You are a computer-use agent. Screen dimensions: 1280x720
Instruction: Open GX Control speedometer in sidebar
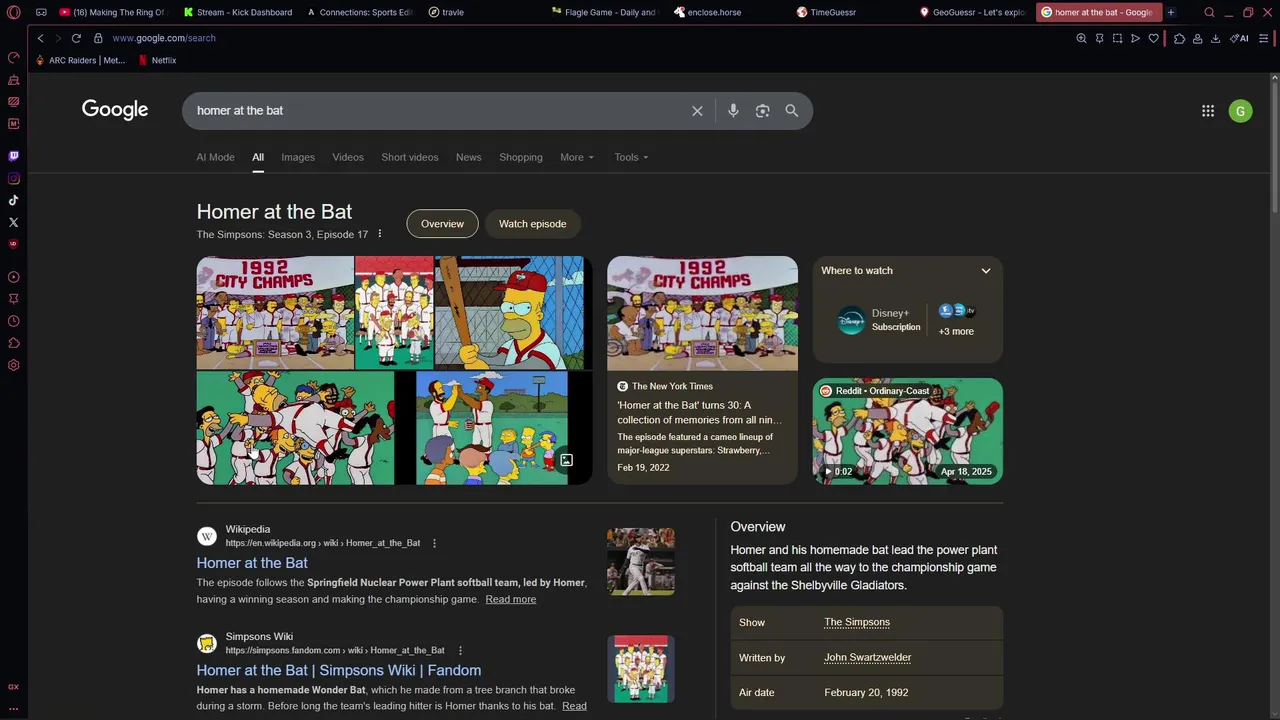coord(13,57)
